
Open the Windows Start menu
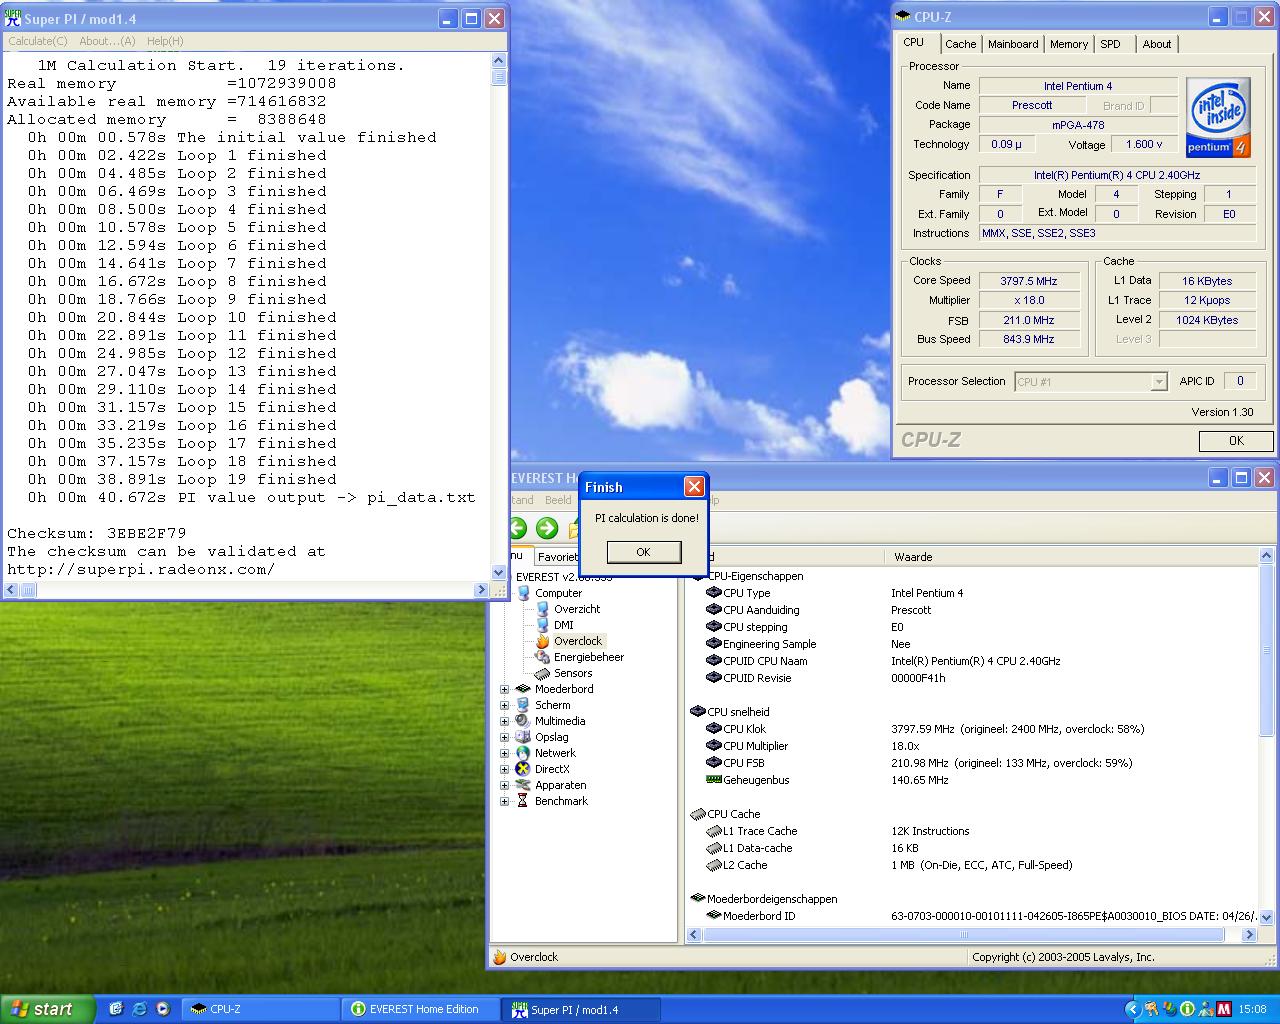coord(47,1009)
